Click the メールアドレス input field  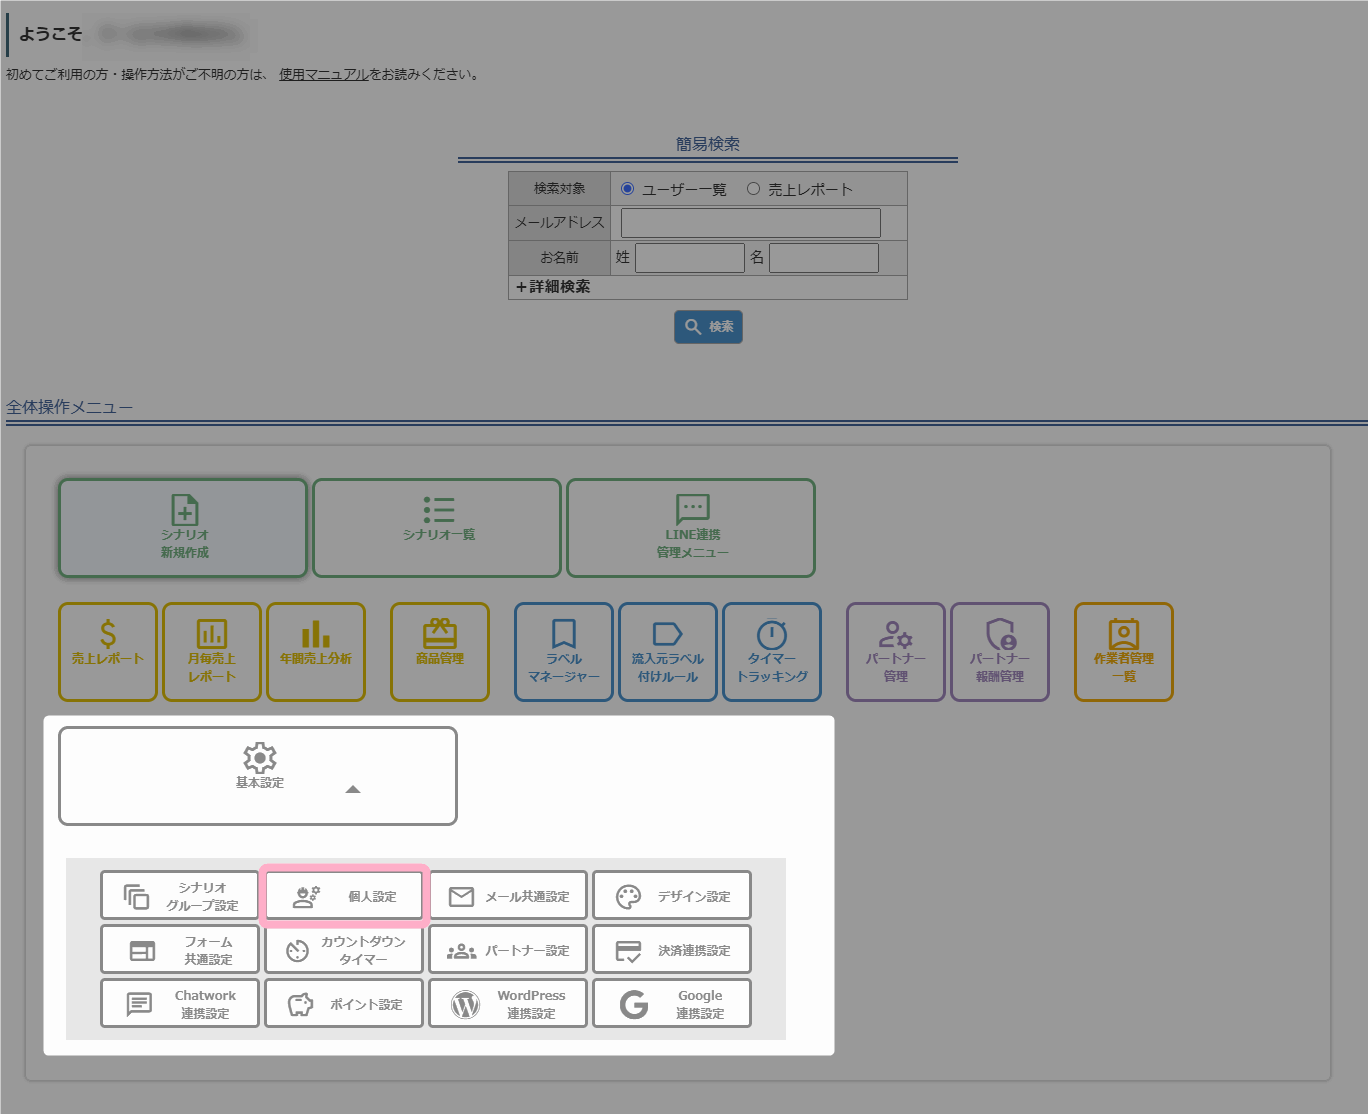coord(749,222)
